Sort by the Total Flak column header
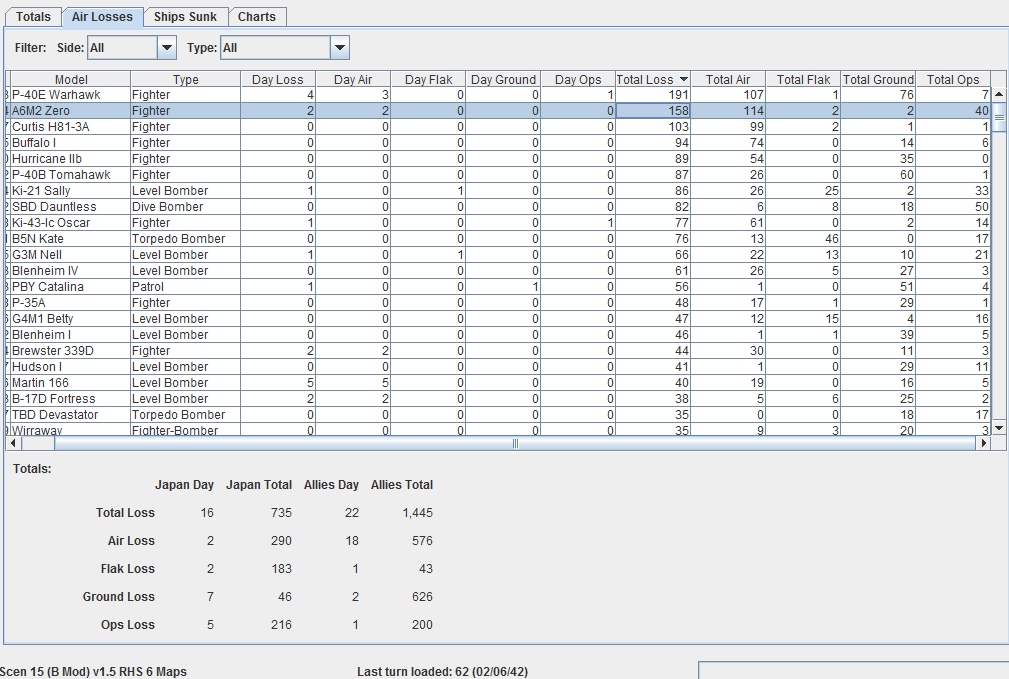The height and width of the screenshot is (679, 1009). click(803, 79)
